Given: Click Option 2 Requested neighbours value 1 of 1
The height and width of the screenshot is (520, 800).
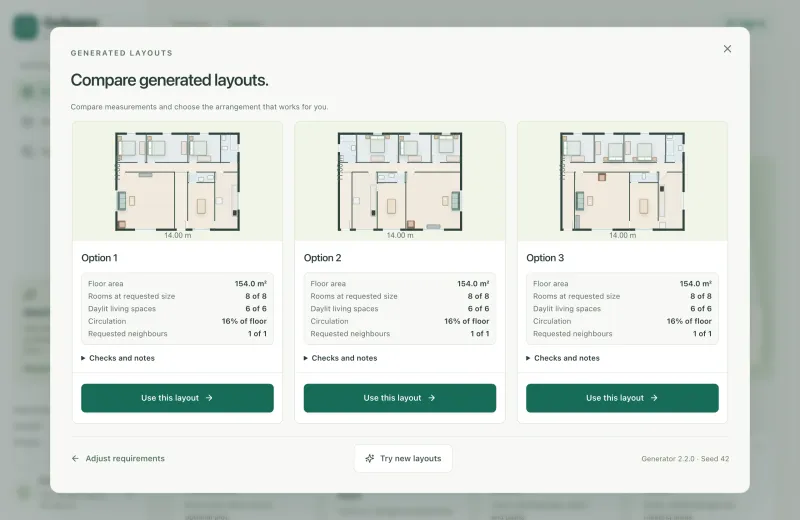Looking at the screenshot, I should click(x=480, y=334).
